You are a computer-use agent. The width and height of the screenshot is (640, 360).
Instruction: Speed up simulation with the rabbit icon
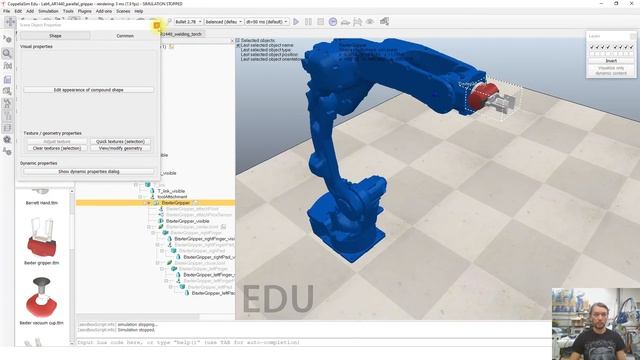click(358, 21)
